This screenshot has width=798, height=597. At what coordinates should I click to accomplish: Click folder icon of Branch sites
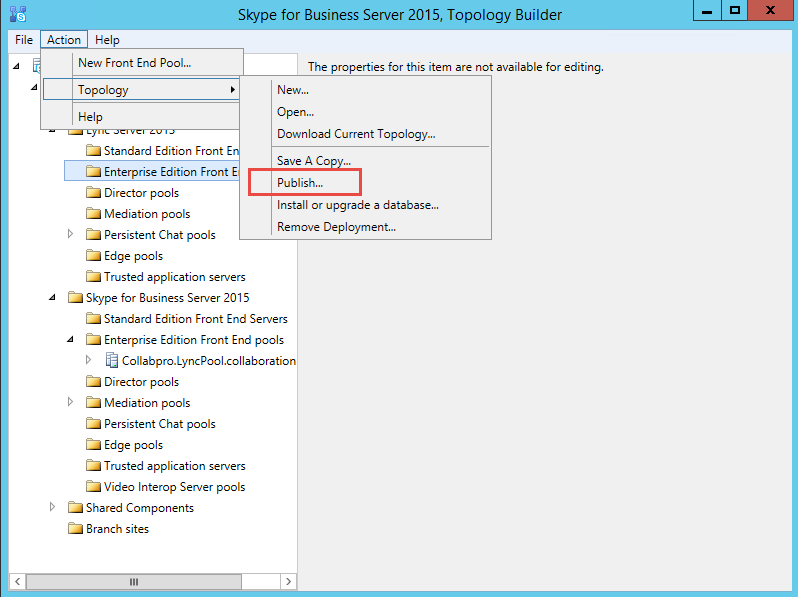75,528
